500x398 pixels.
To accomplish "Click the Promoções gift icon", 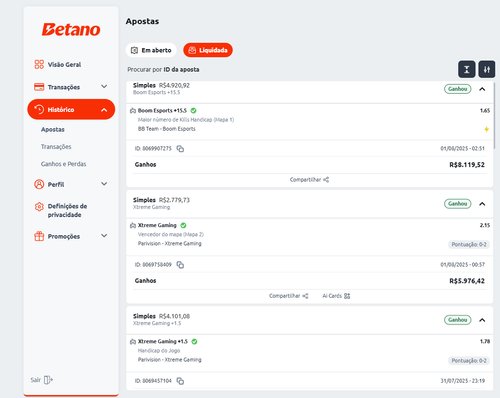I will coord(39,236).
